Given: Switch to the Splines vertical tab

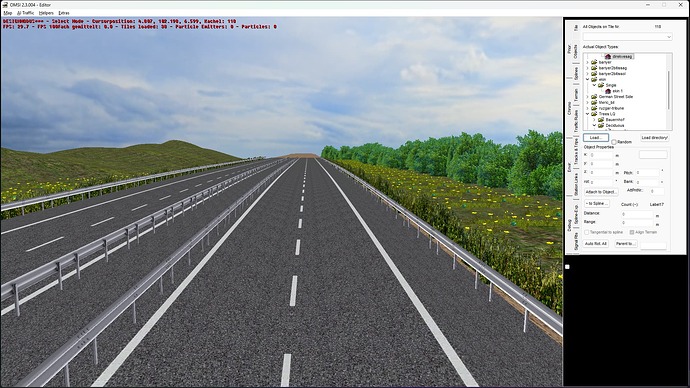Looking at the screenshot, I should [x=576, y=73].
